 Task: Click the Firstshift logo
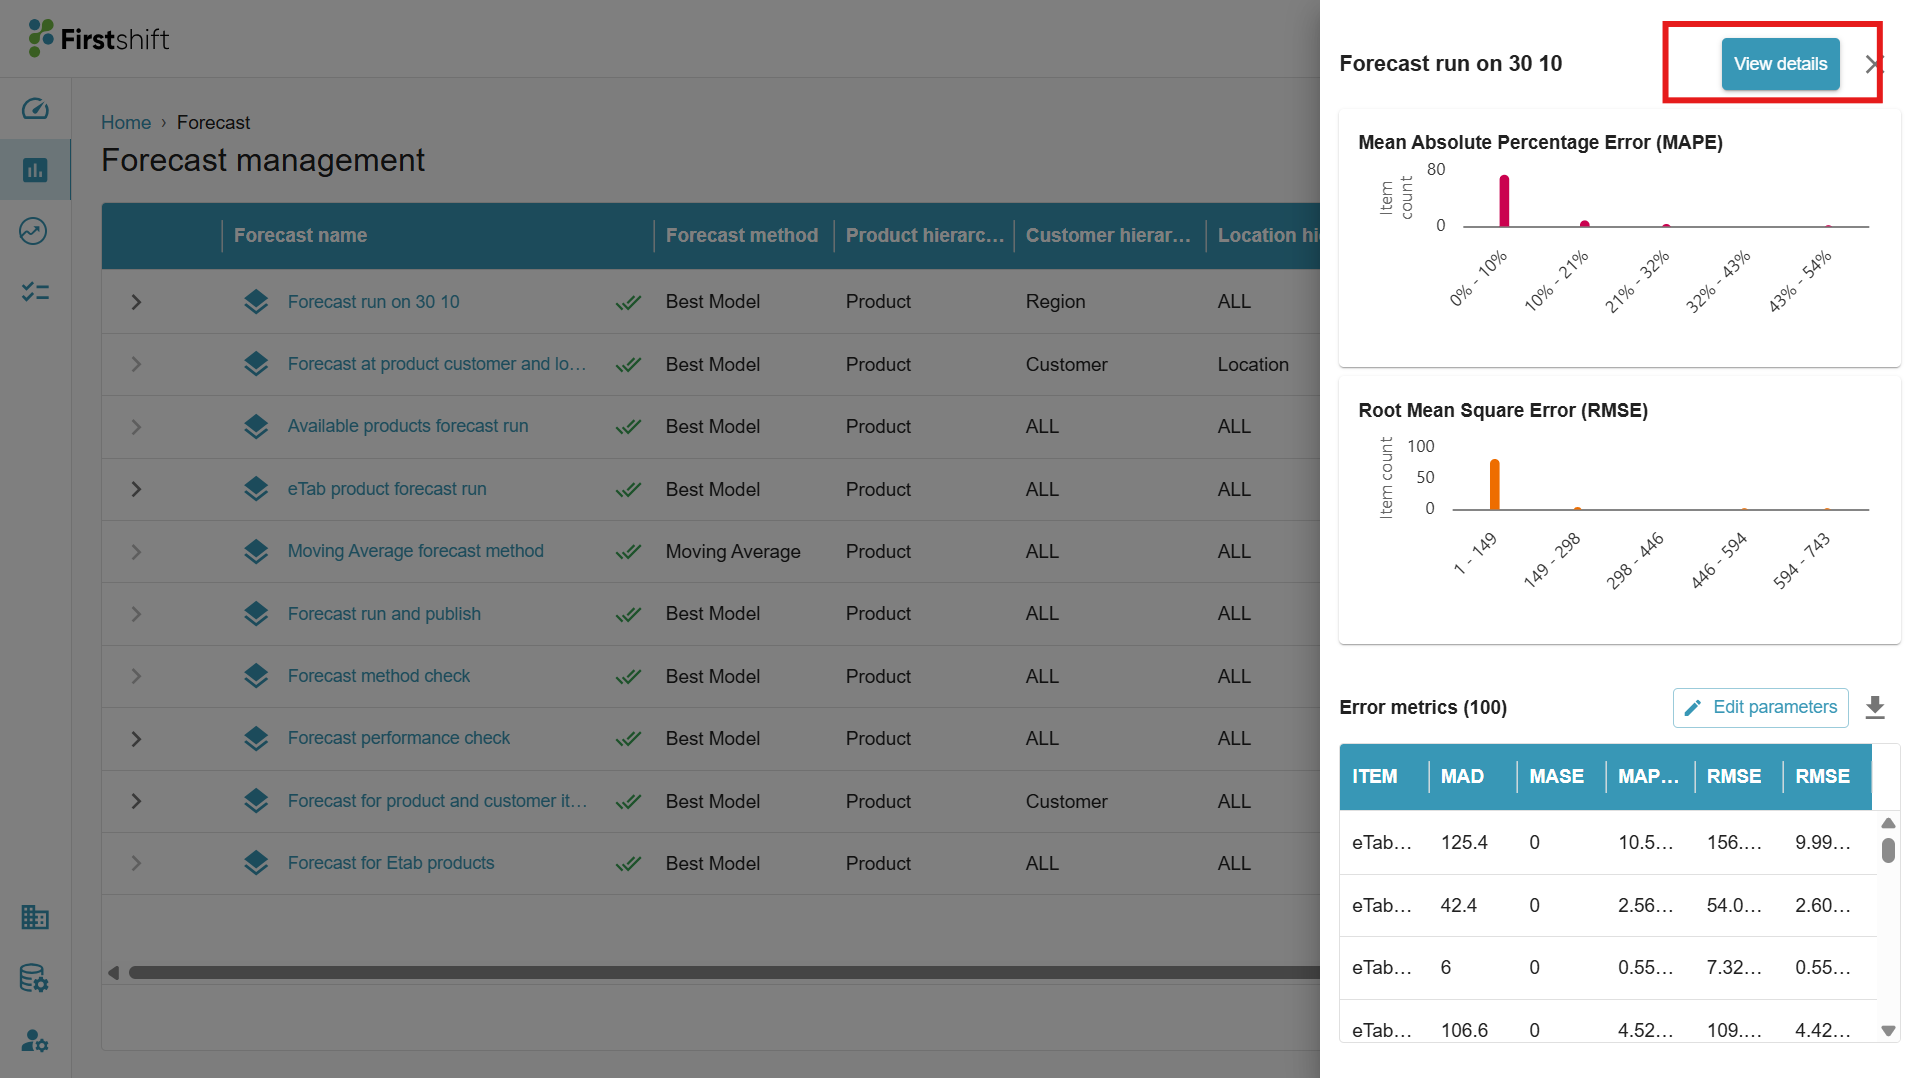(99, 39)
